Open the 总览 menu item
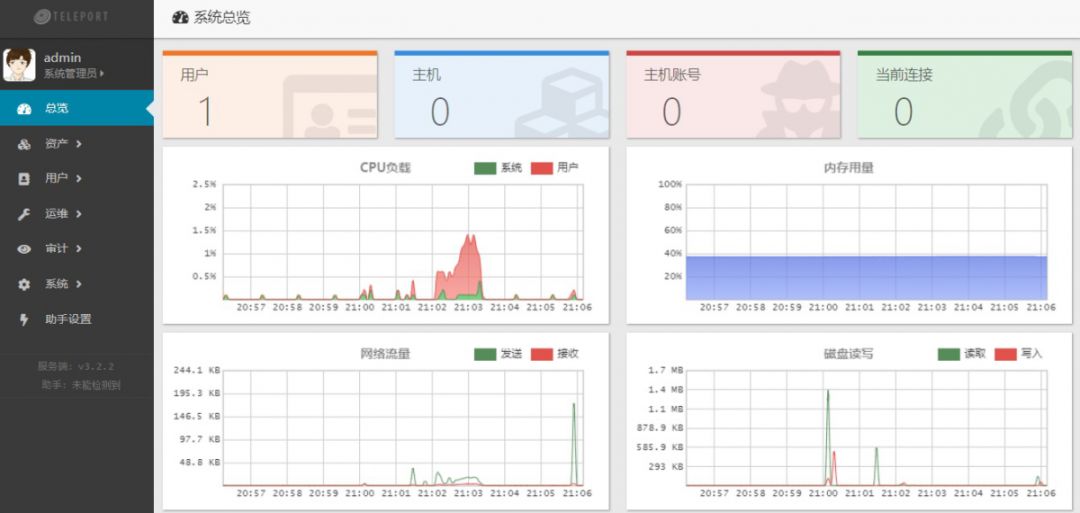 (76, 108)
